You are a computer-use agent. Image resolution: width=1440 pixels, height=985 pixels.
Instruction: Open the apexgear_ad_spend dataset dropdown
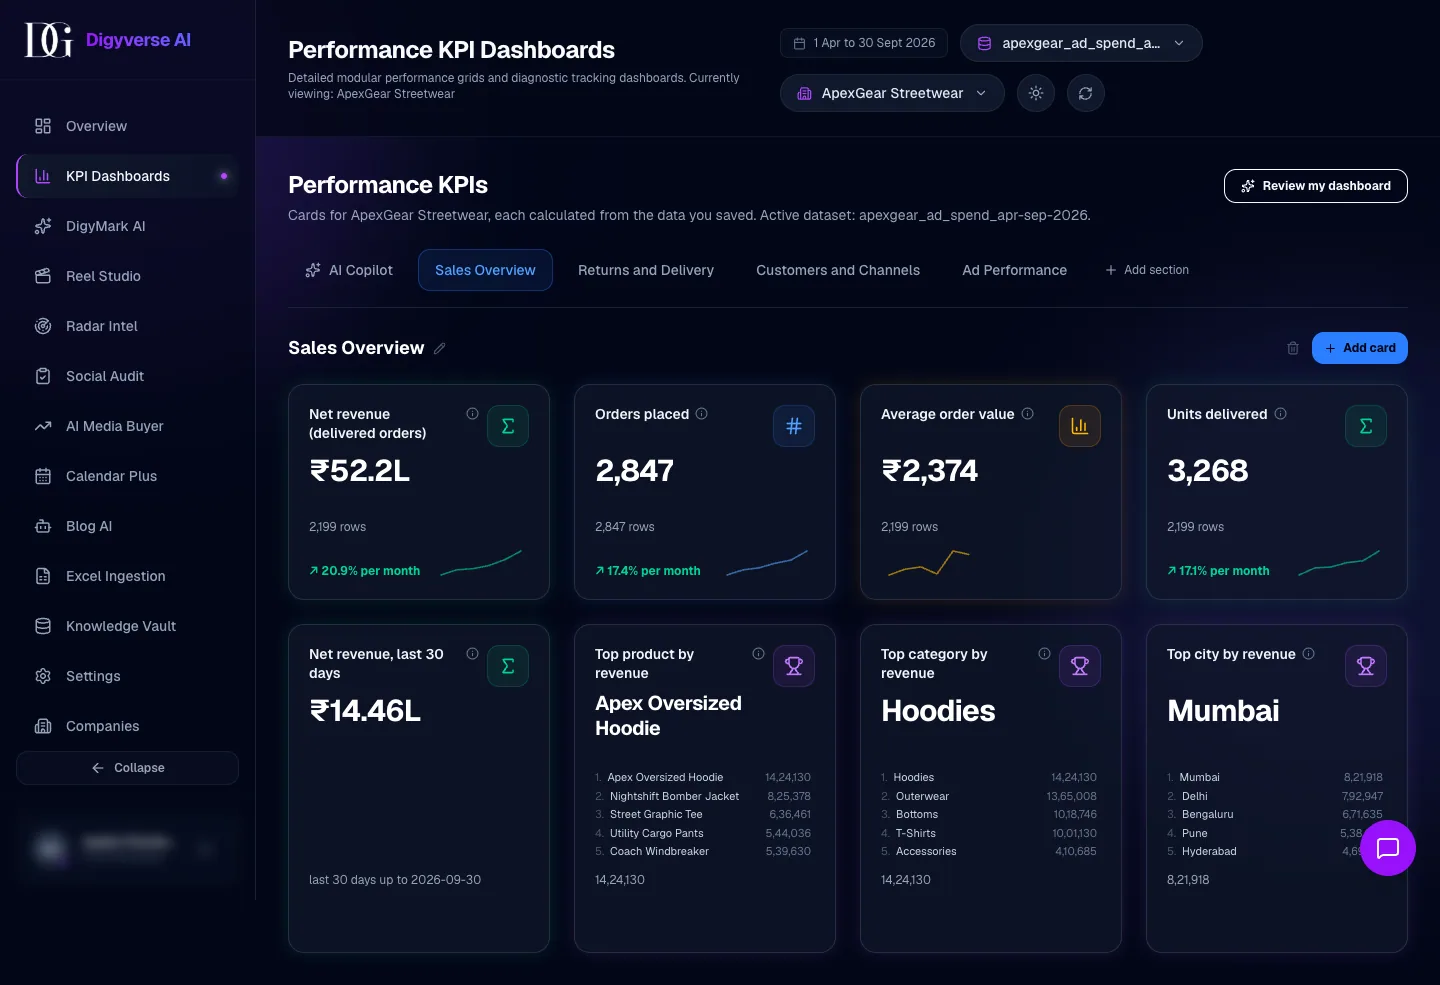(x=1081, y=43)
